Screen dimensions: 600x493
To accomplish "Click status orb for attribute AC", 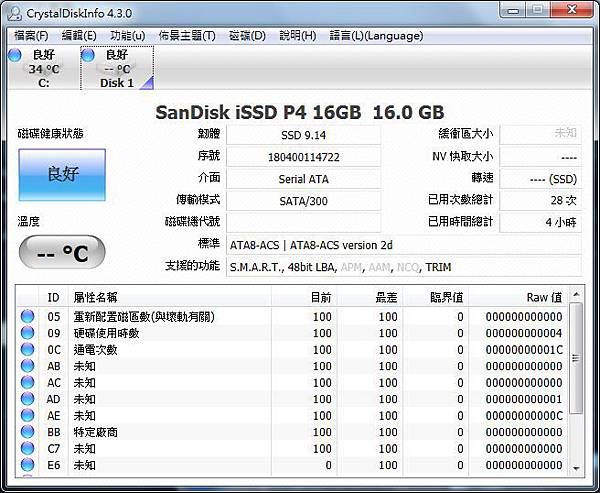I will [27, 382].
